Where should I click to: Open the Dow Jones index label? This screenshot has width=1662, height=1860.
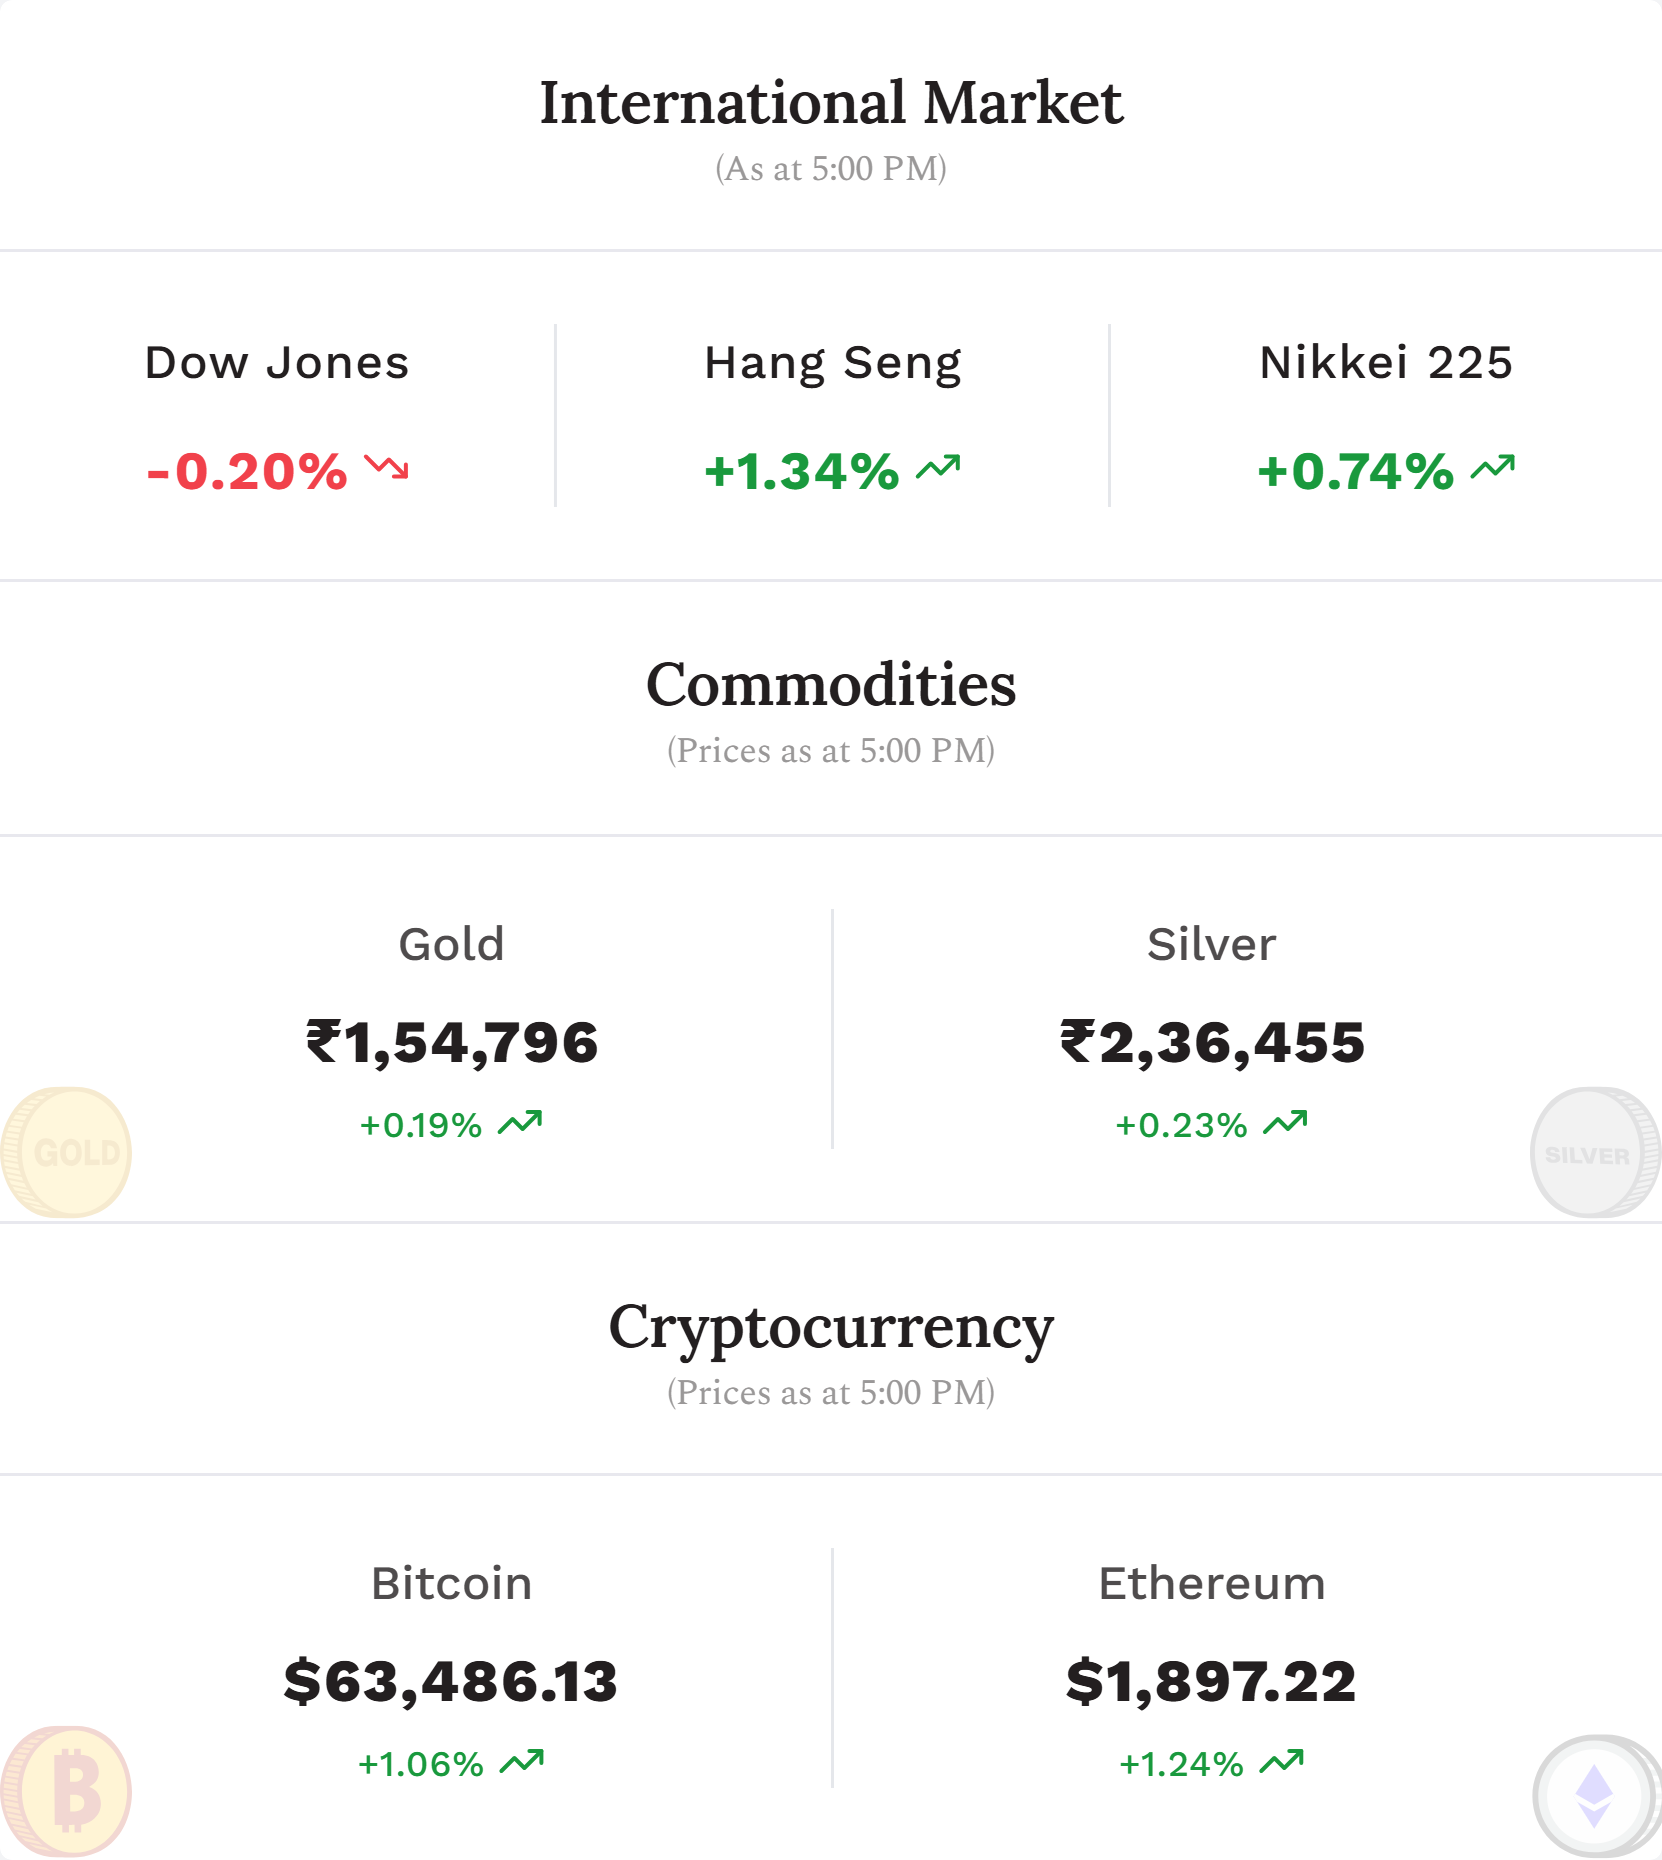pos(277,363)
